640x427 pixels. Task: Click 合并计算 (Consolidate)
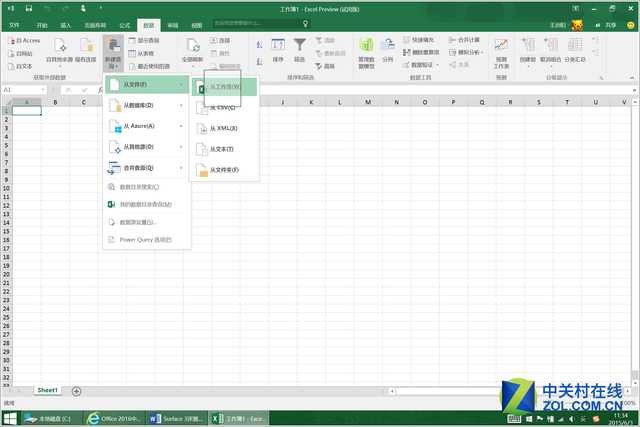pos(464,40)
